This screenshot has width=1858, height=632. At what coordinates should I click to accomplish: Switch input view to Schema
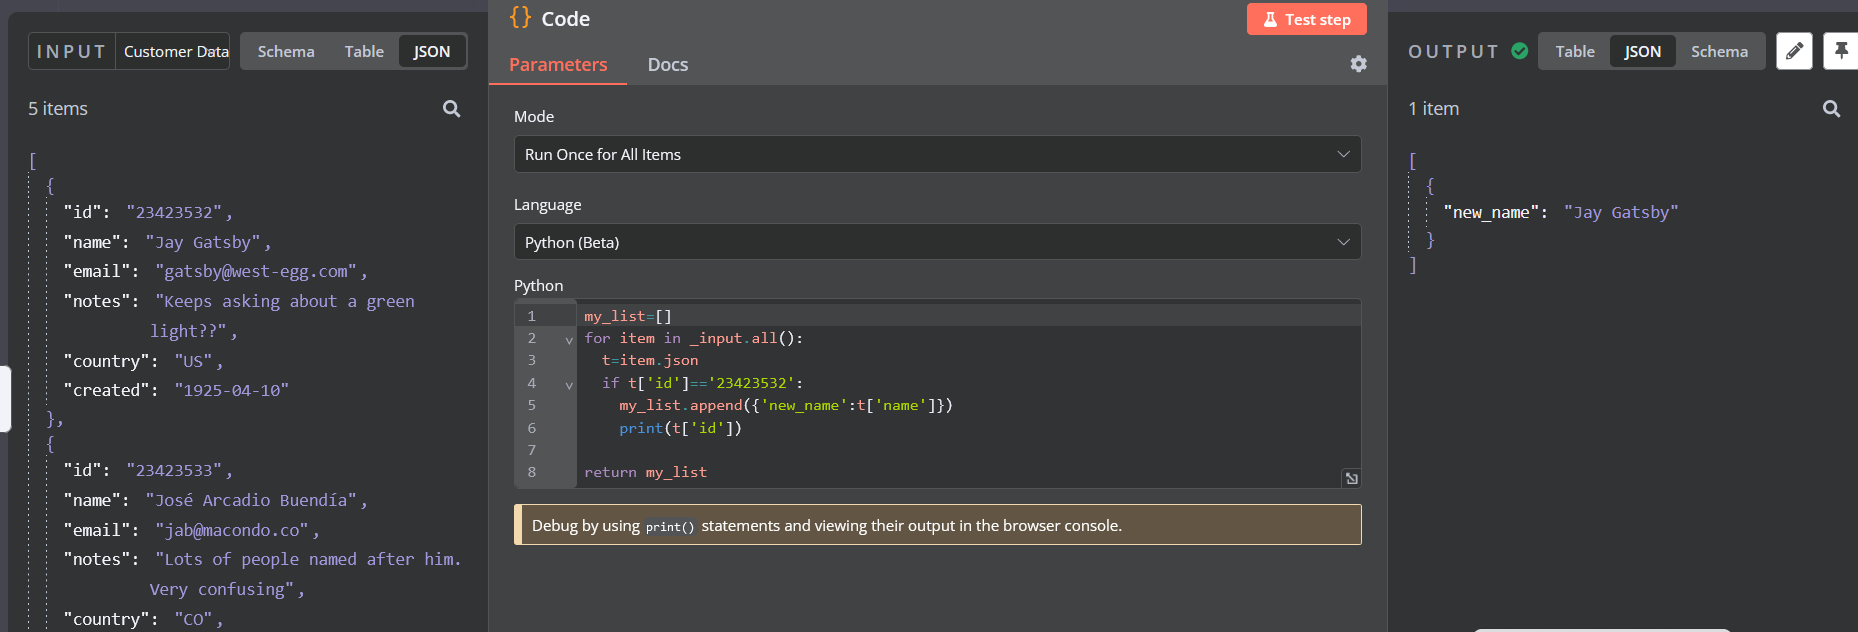tap(286, 51)
